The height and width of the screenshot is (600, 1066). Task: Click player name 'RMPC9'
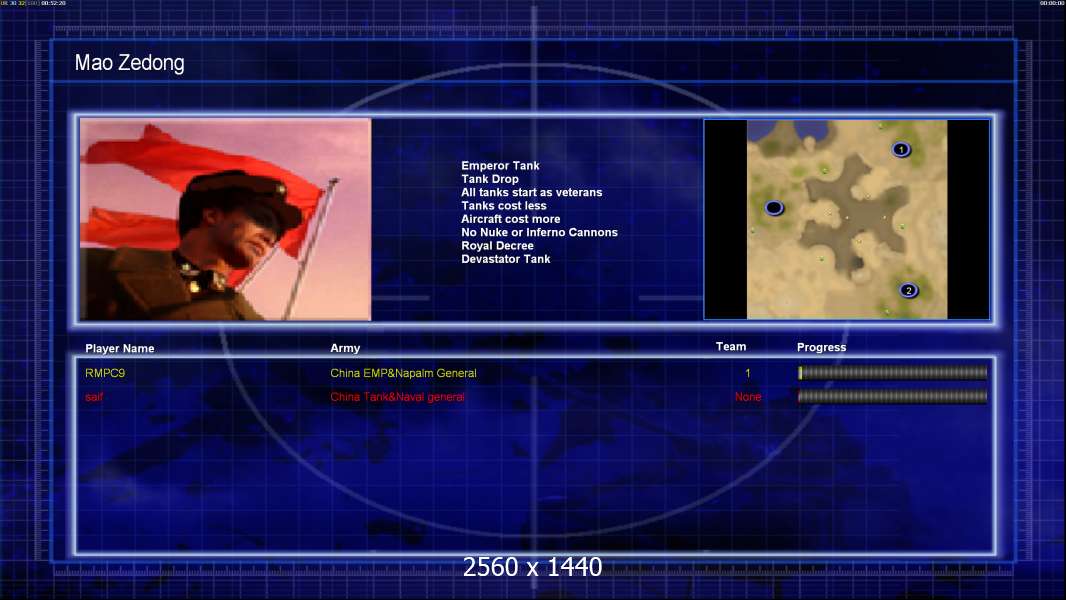click(105, 373)
